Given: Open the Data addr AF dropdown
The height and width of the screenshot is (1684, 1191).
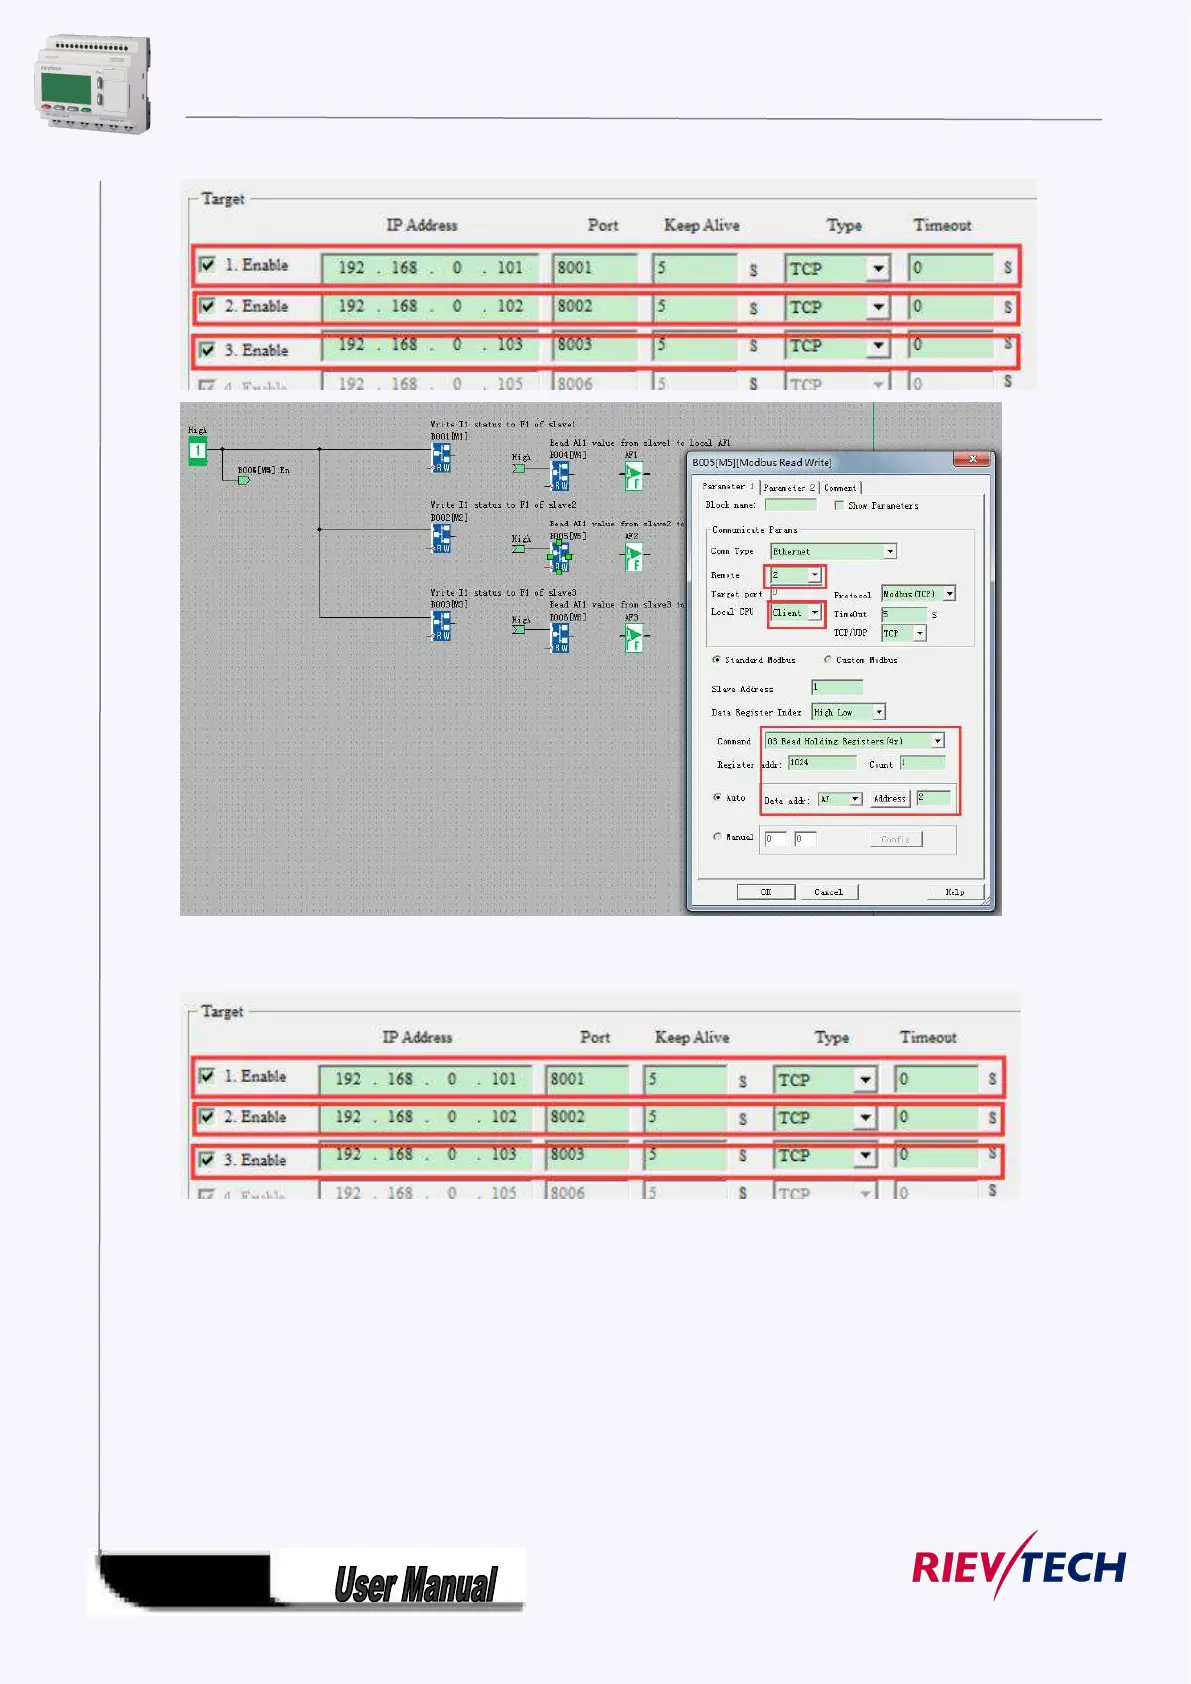Looking at the screenshot, I should pos(840,799).
